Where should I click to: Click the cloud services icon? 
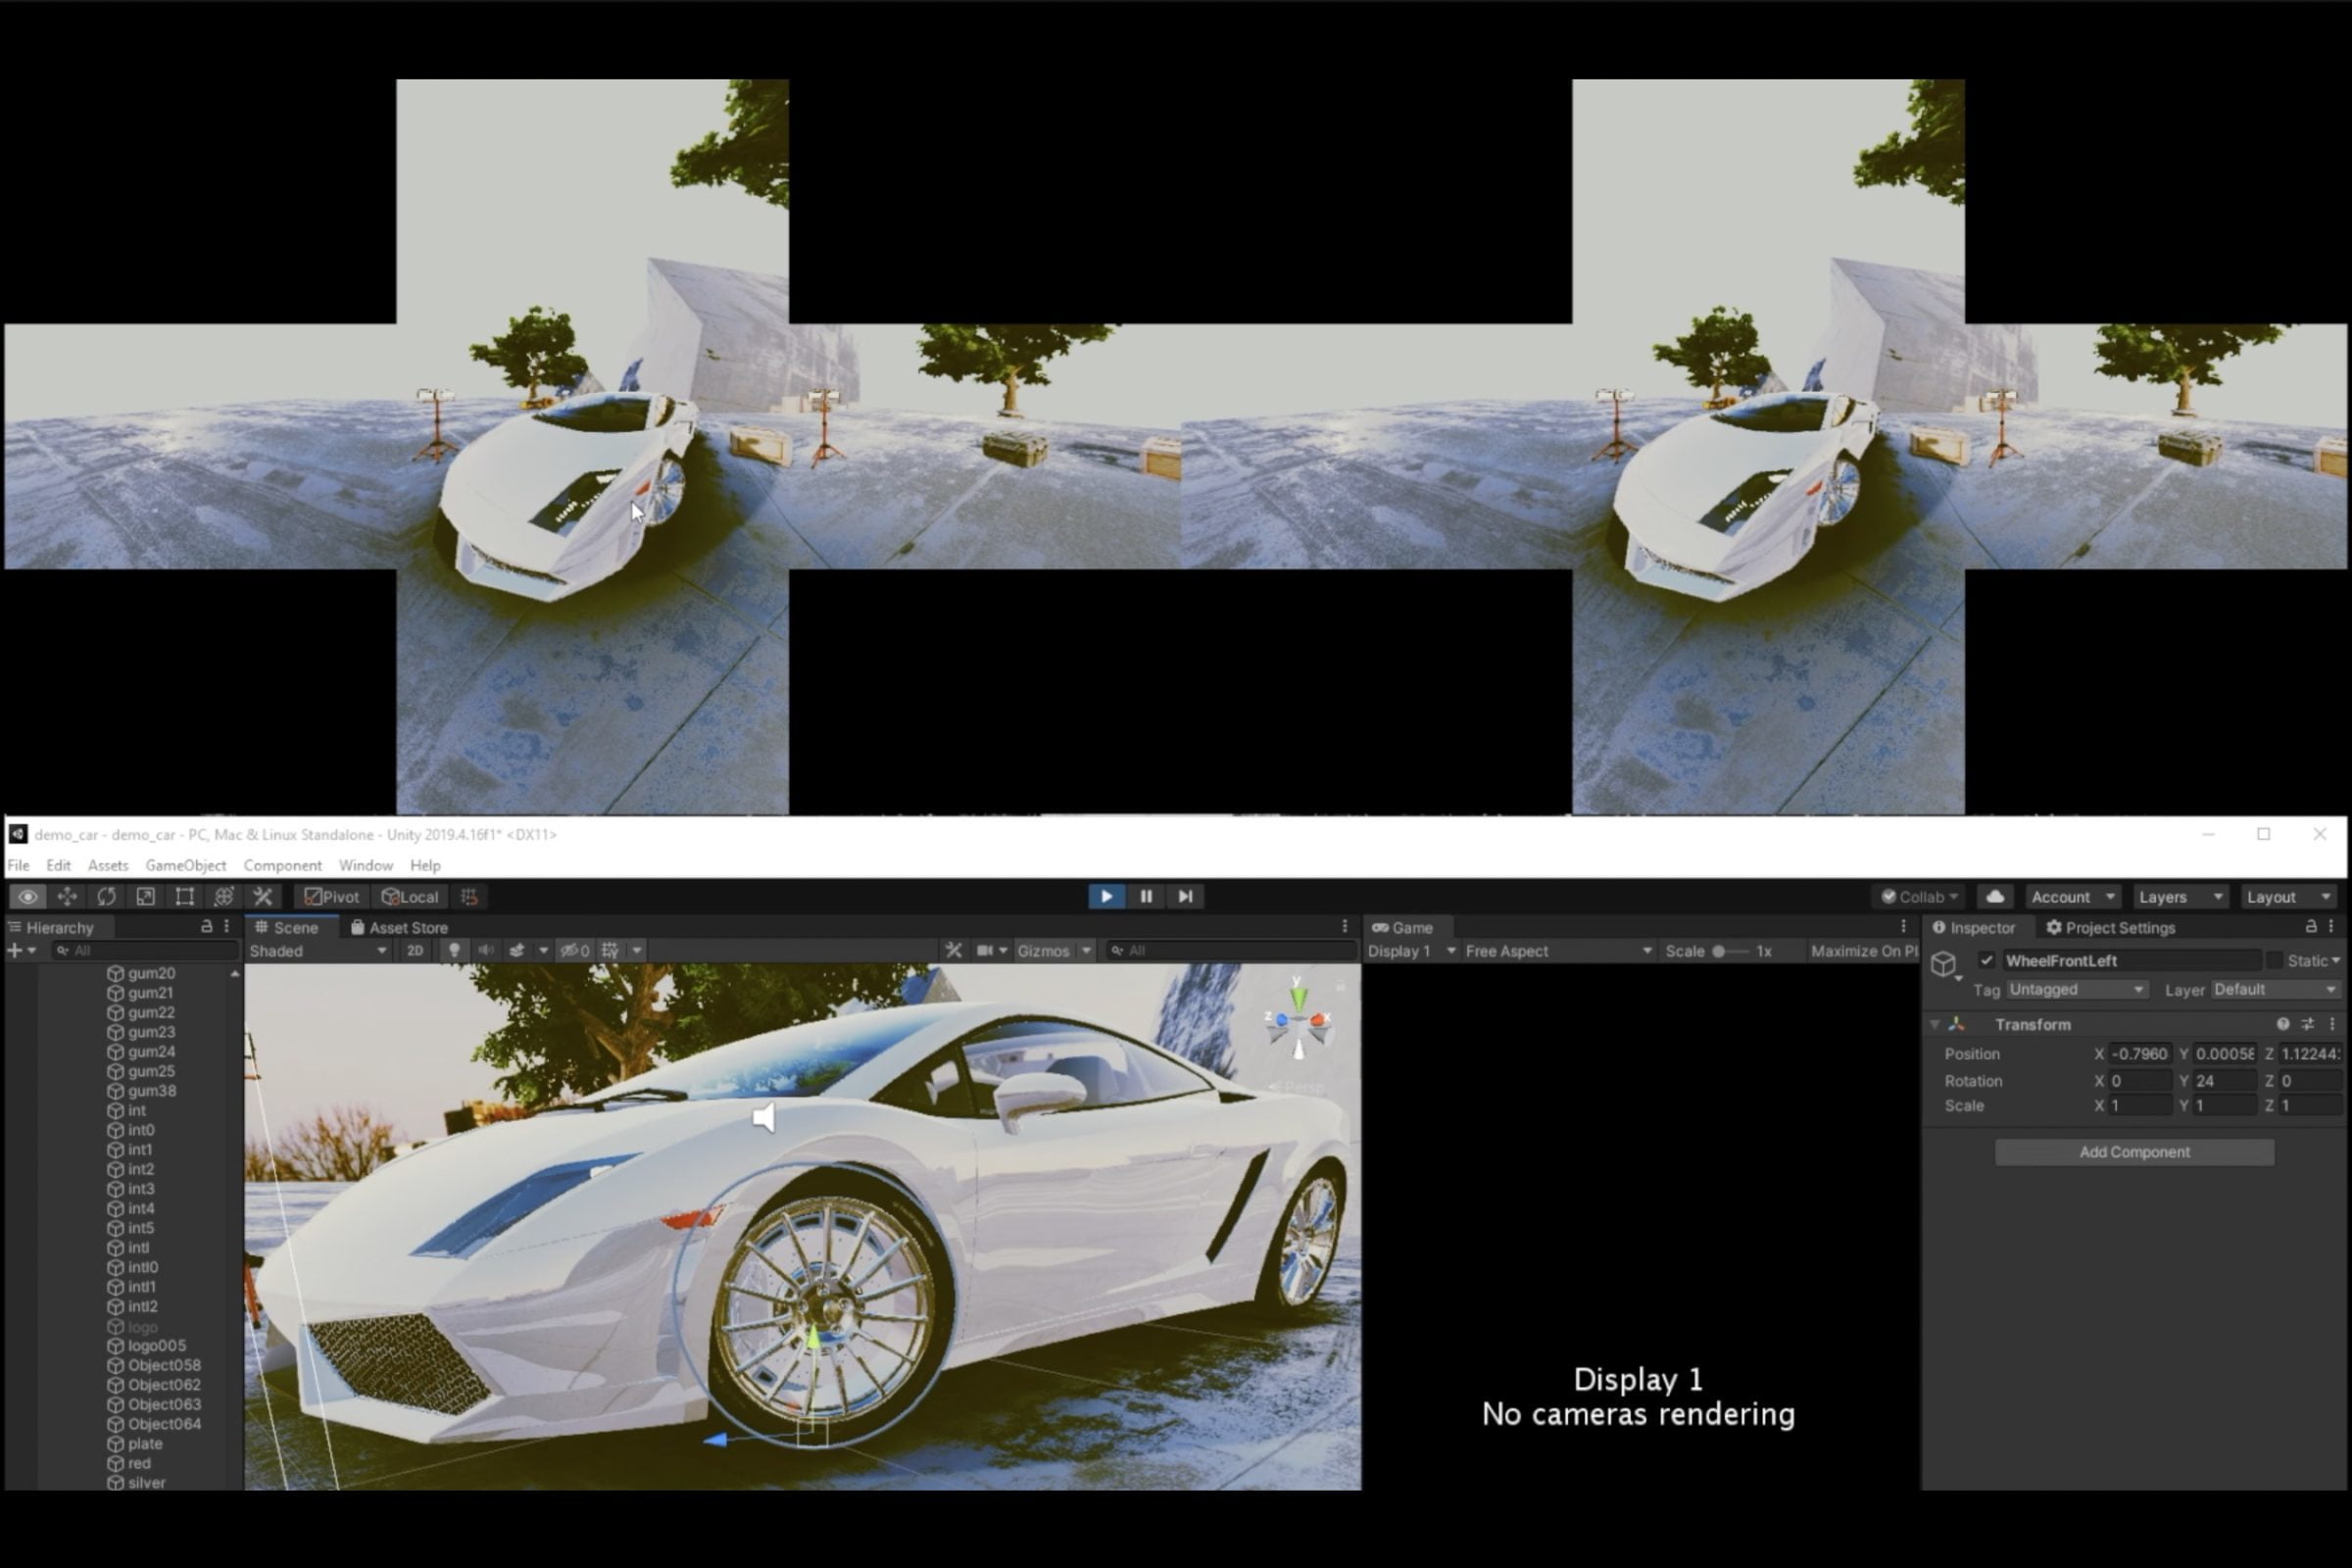[x=1994, y=897]
